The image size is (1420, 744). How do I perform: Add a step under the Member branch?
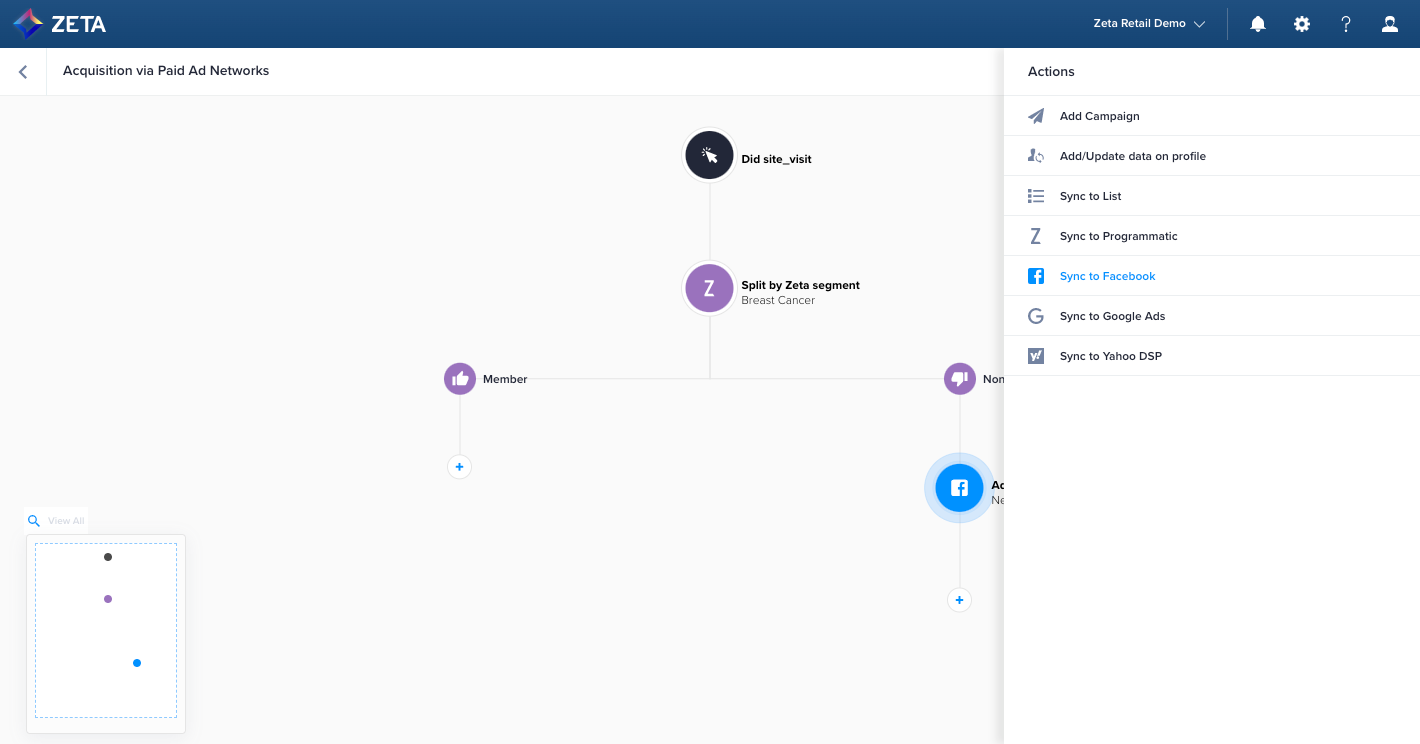pos(459,467)
